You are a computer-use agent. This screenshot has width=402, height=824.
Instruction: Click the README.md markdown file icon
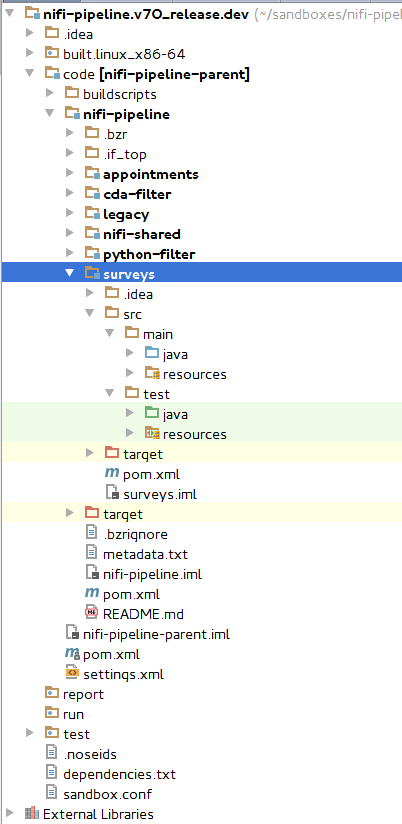91,613
